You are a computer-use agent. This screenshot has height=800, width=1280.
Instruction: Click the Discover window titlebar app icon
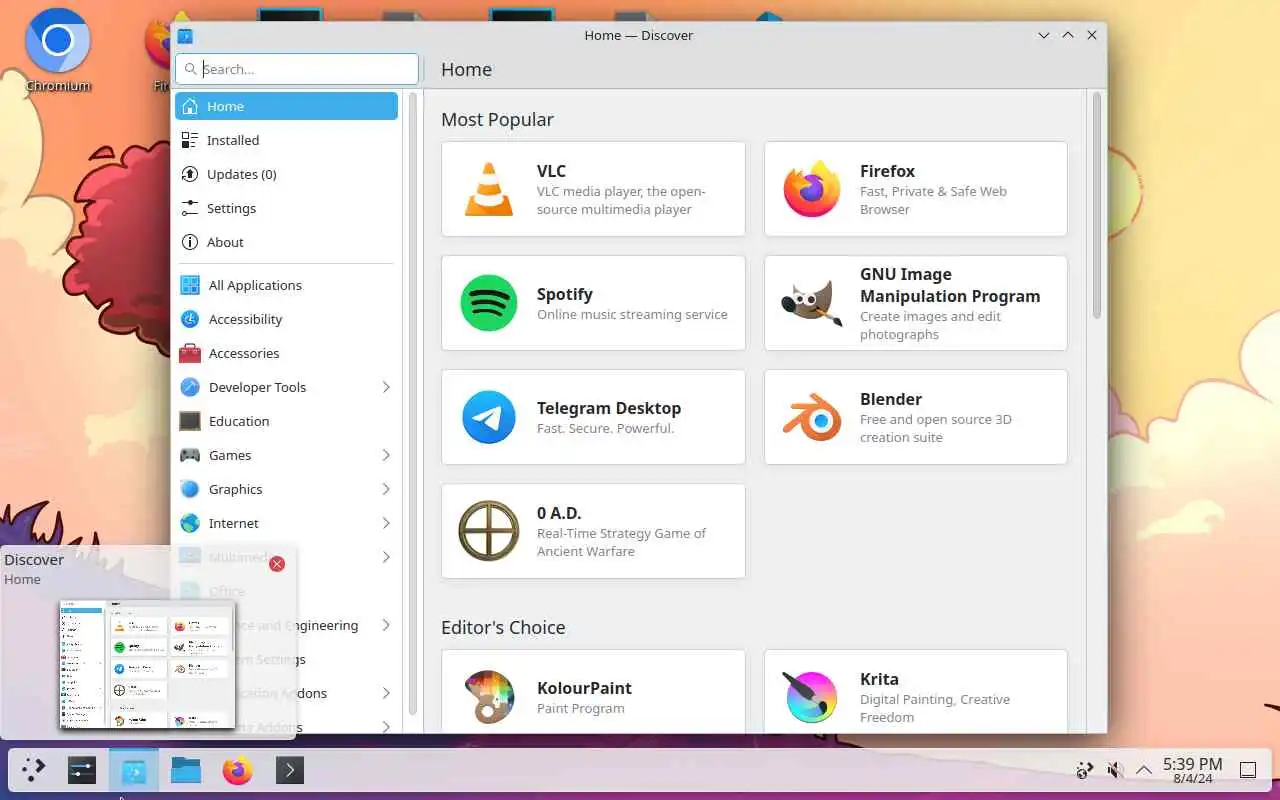(x=185, y=35)
